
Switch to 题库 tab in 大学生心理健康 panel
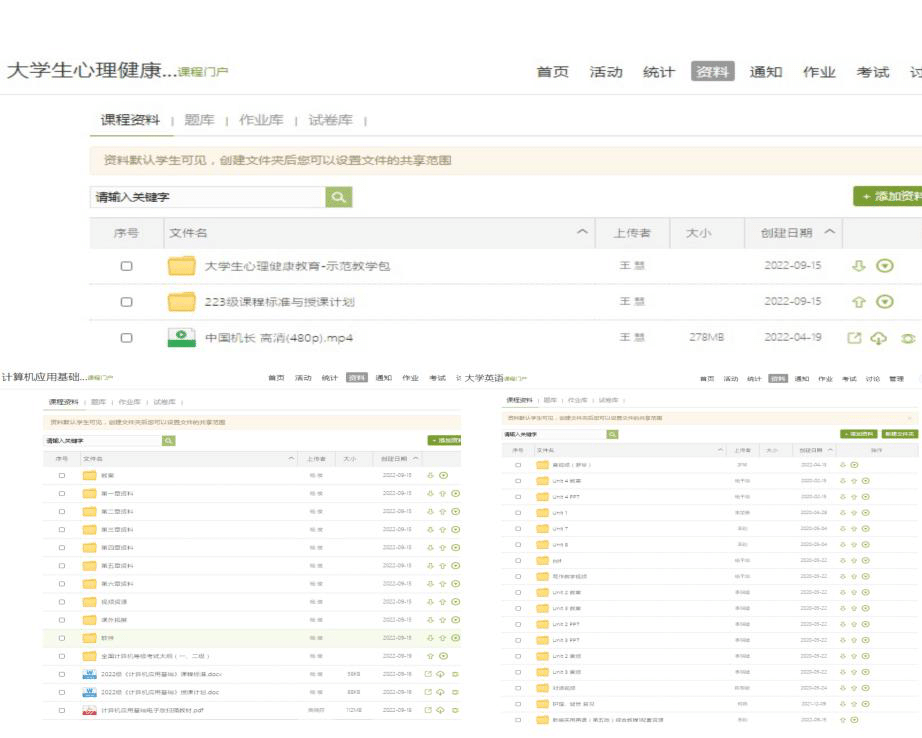199,120
